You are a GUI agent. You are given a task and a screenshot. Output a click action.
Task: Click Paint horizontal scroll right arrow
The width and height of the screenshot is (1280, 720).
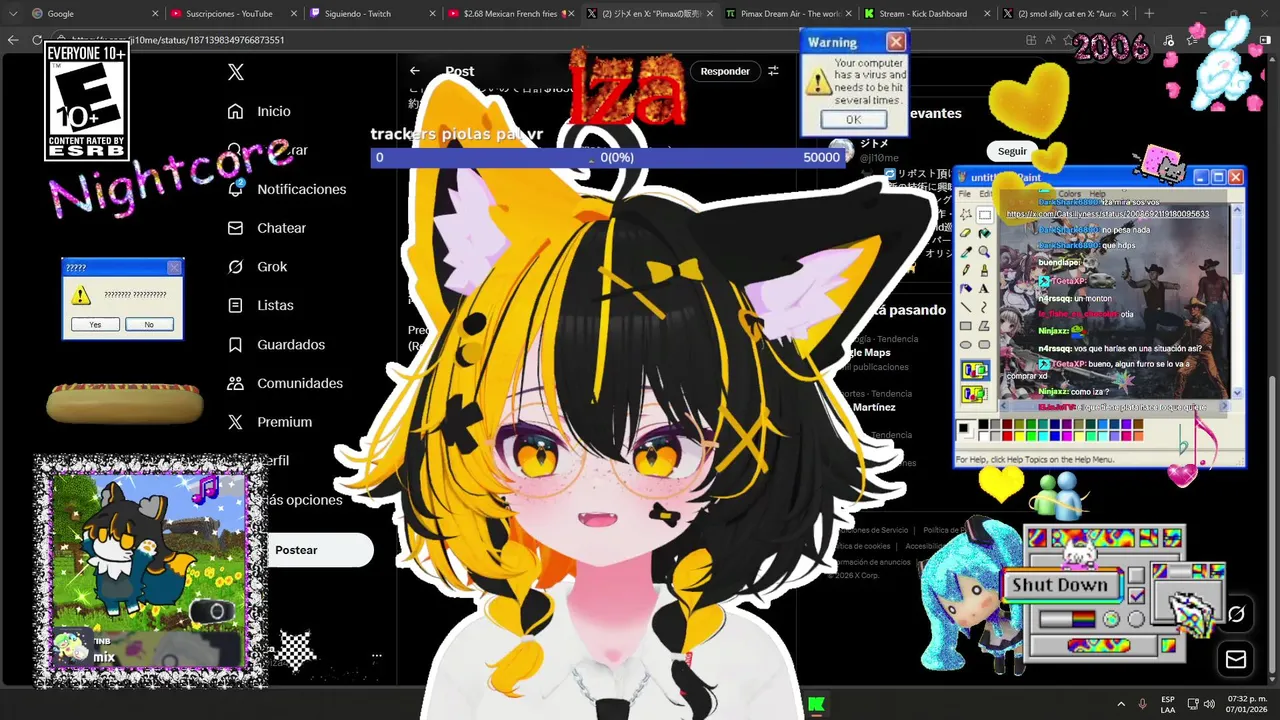[x=1225, y=408]
